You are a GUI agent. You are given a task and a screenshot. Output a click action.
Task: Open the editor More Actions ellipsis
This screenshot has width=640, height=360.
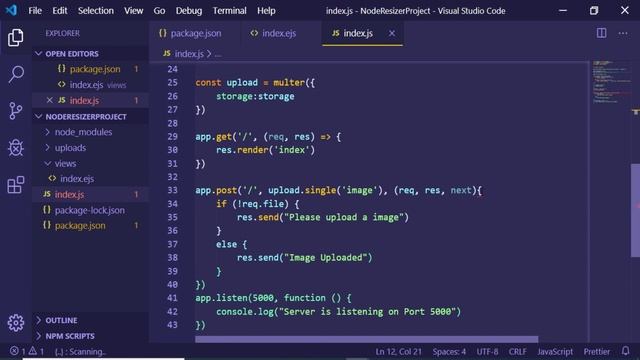(623, 33)
